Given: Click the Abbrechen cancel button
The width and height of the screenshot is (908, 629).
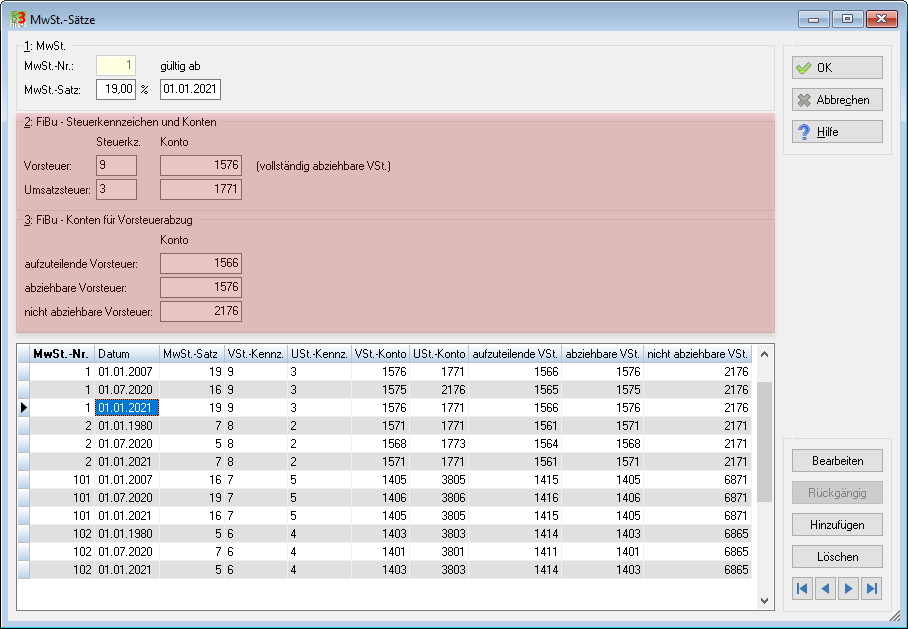Looking at the screenshot, I should 837,100.
